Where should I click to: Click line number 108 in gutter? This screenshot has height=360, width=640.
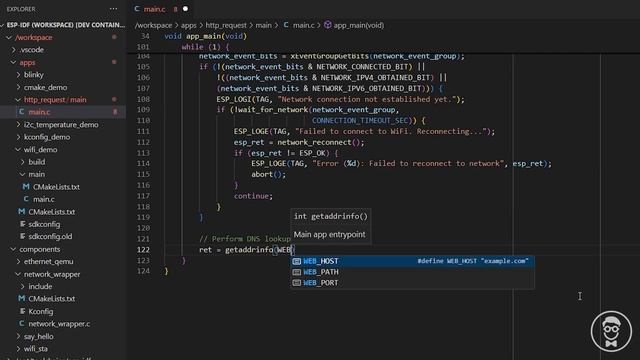[x=143, y=99]
